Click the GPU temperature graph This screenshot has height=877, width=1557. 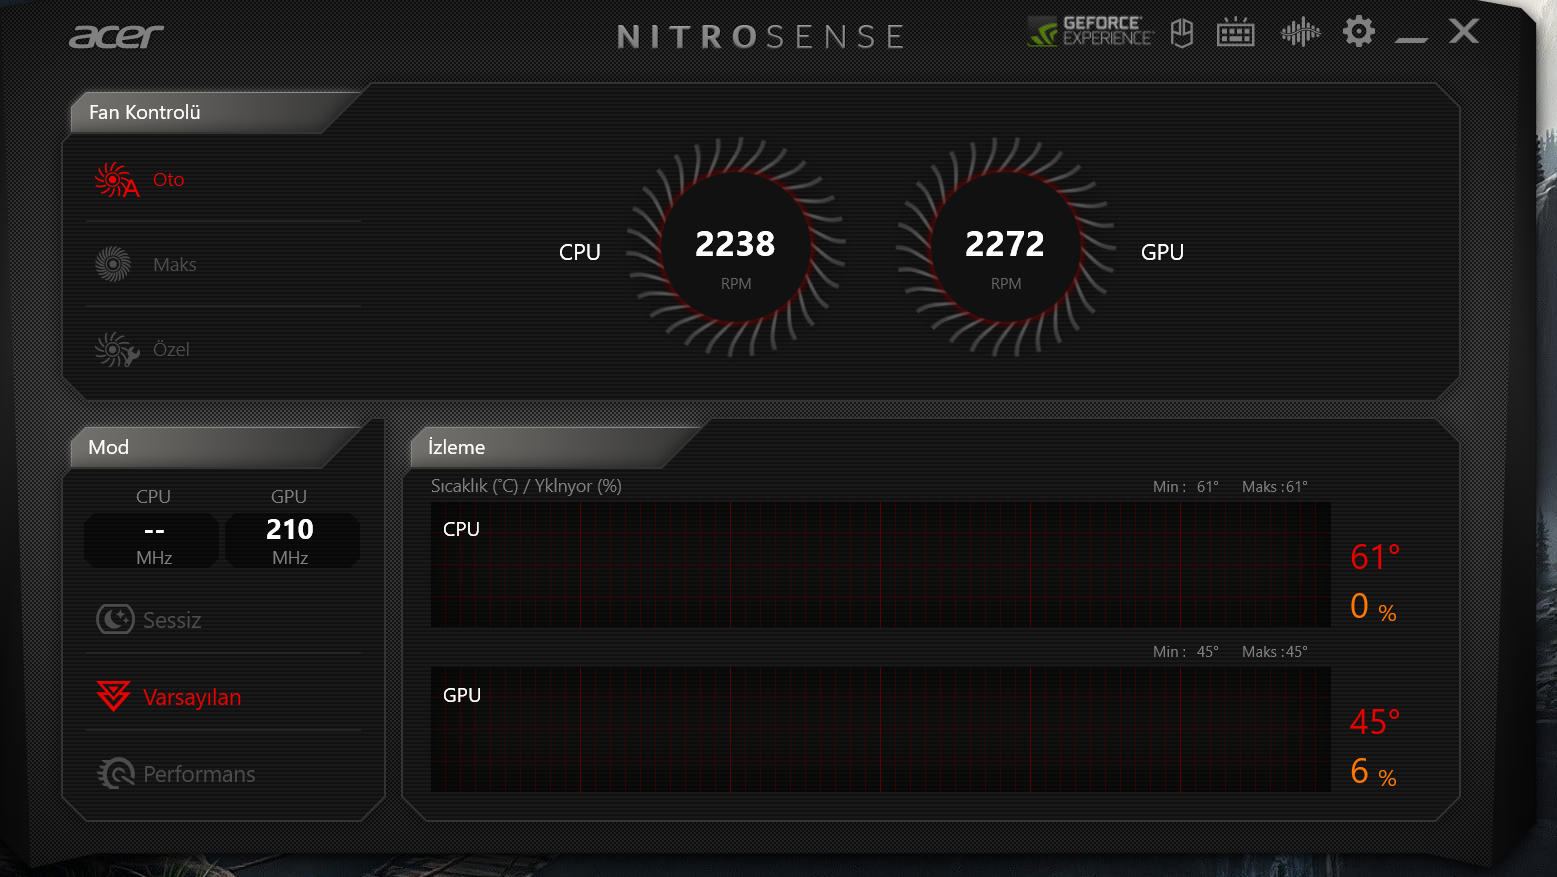(881, 730)
